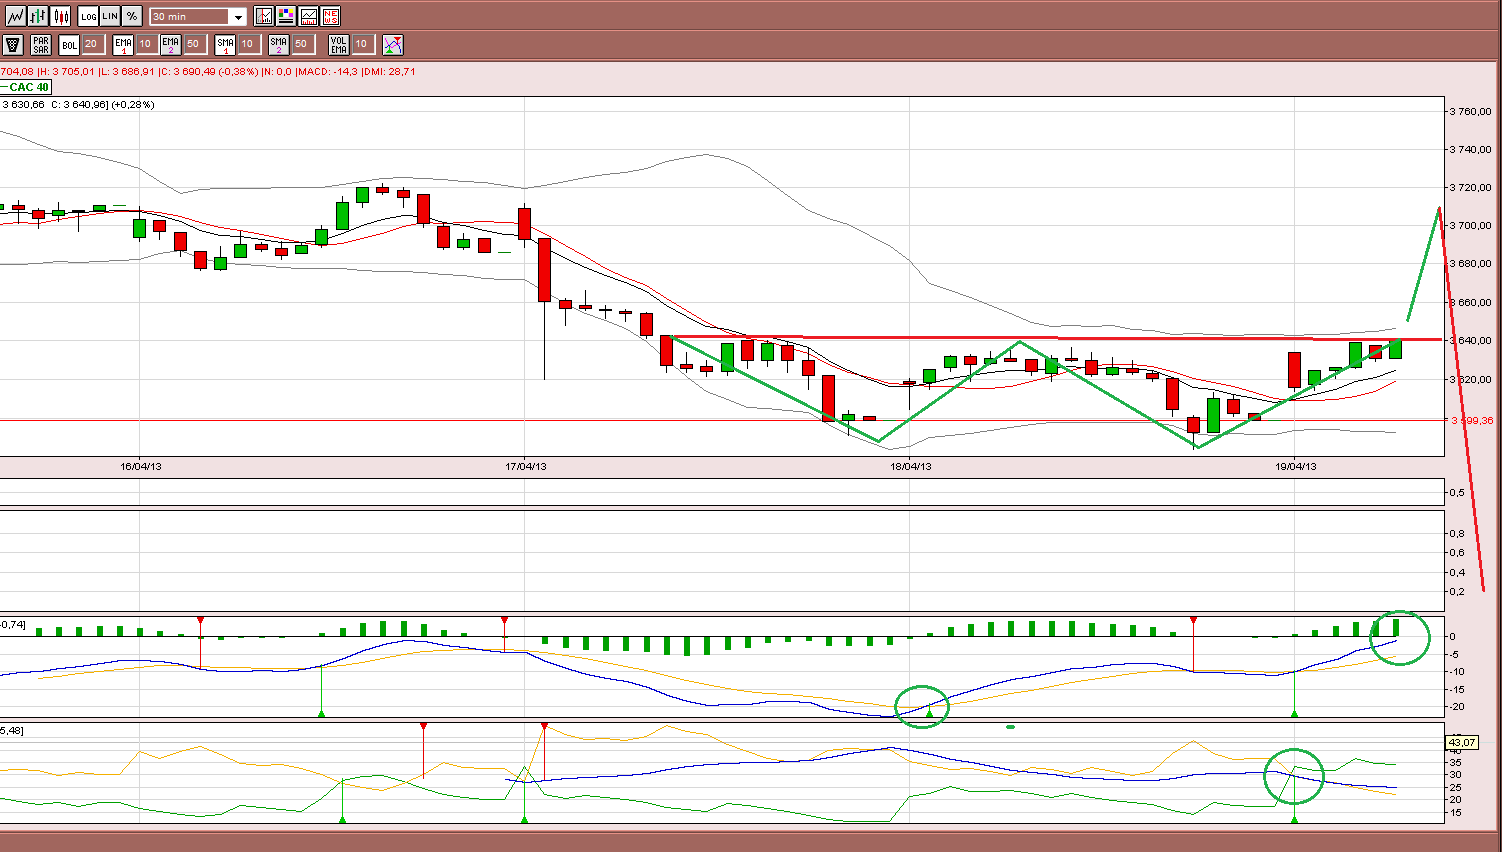Click the C: 3 640,96 (+0,28%) chart readout
This screenshot has width=1503, height=852.
103,104
